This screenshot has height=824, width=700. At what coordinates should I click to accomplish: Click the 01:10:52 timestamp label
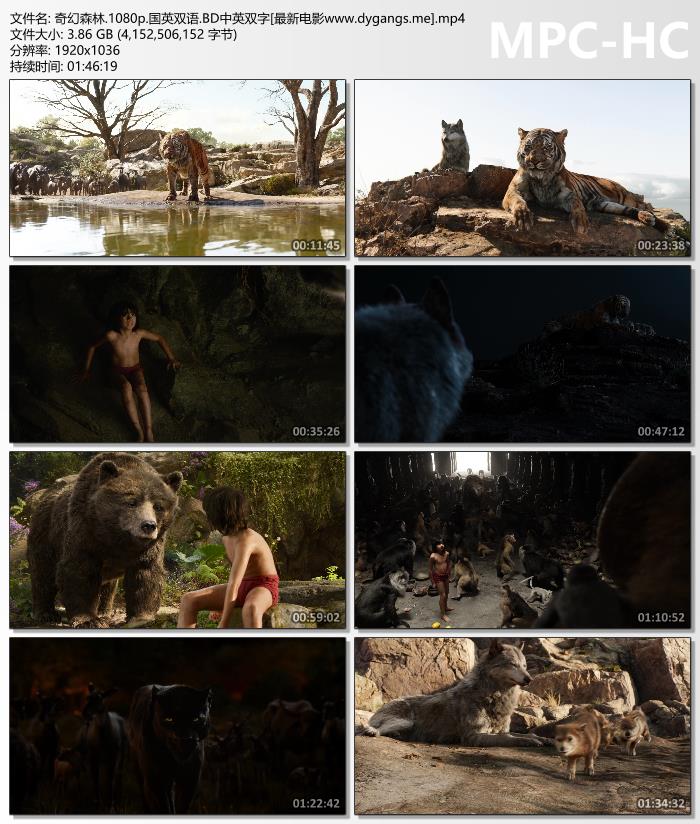661,617
